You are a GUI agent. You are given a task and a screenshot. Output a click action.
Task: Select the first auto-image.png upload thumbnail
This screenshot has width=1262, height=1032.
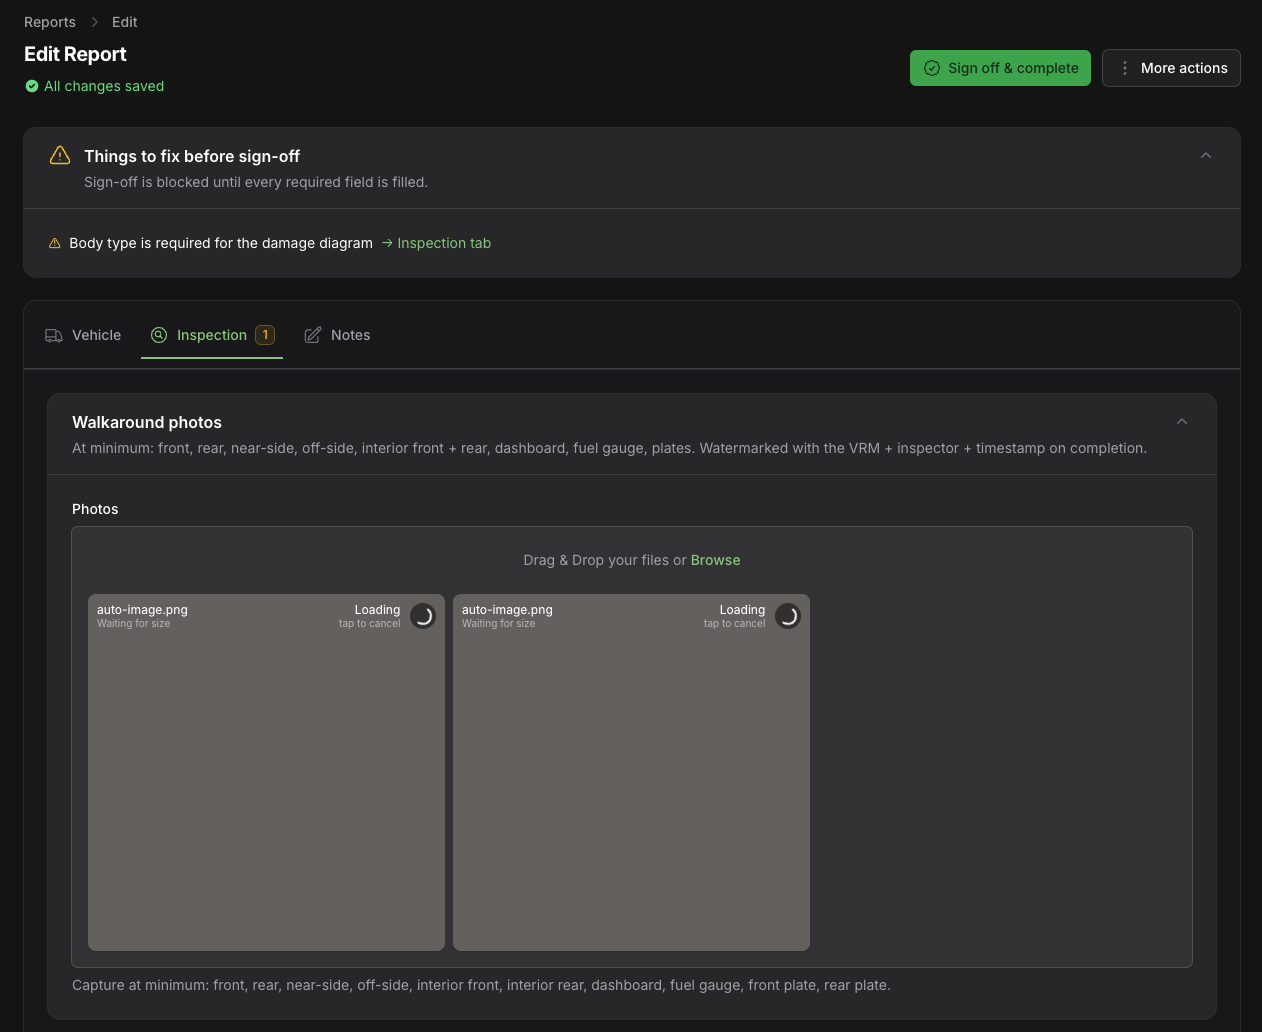pos(266,772)
